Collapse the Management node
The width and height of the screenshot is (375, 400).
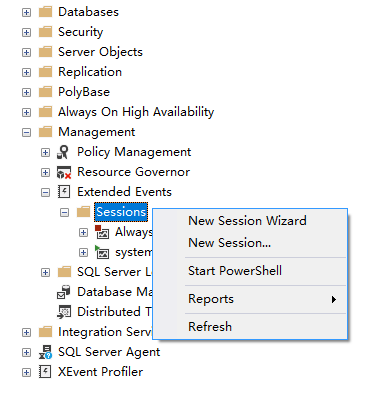point(26,132)
